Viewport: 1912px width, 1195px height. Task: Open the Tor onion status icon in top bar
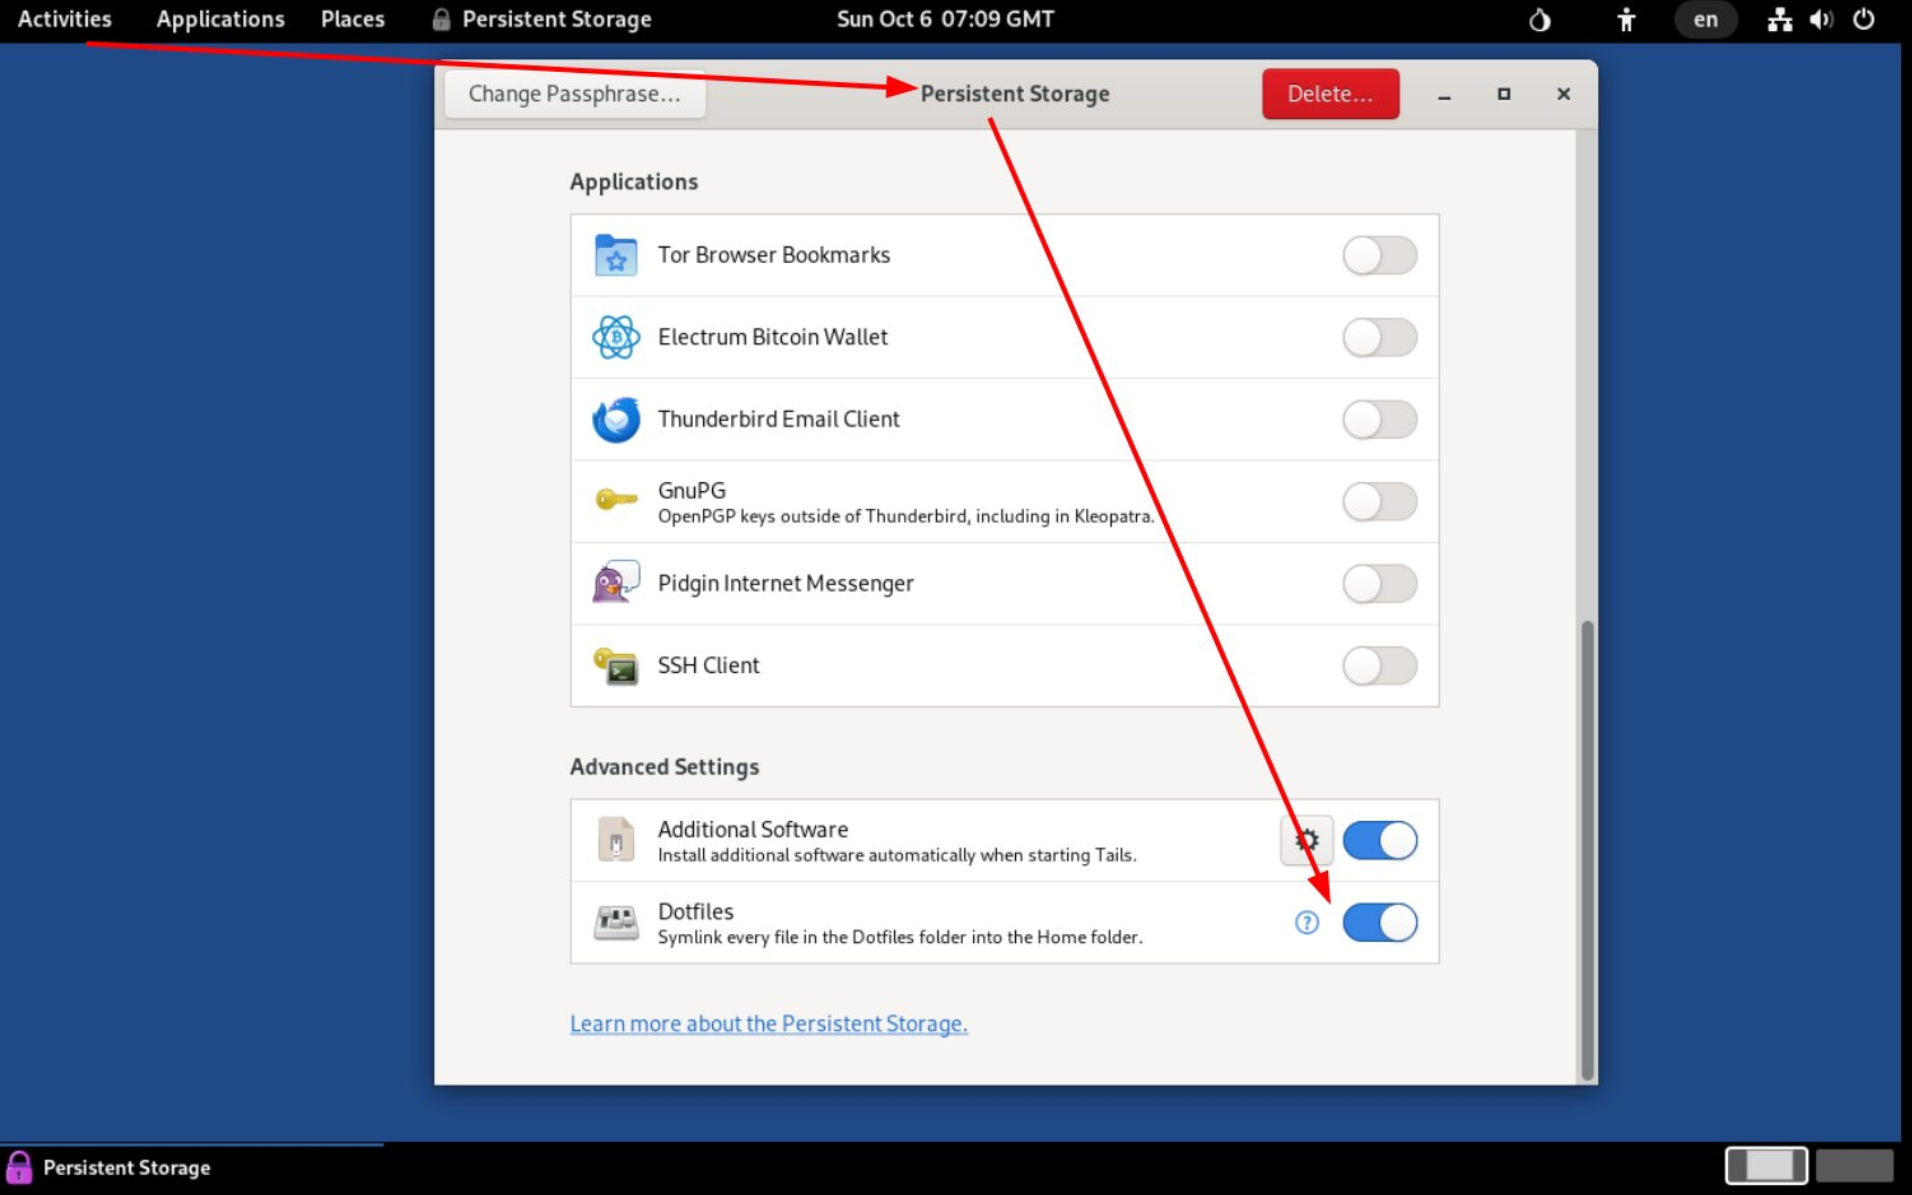point(1540,19)
